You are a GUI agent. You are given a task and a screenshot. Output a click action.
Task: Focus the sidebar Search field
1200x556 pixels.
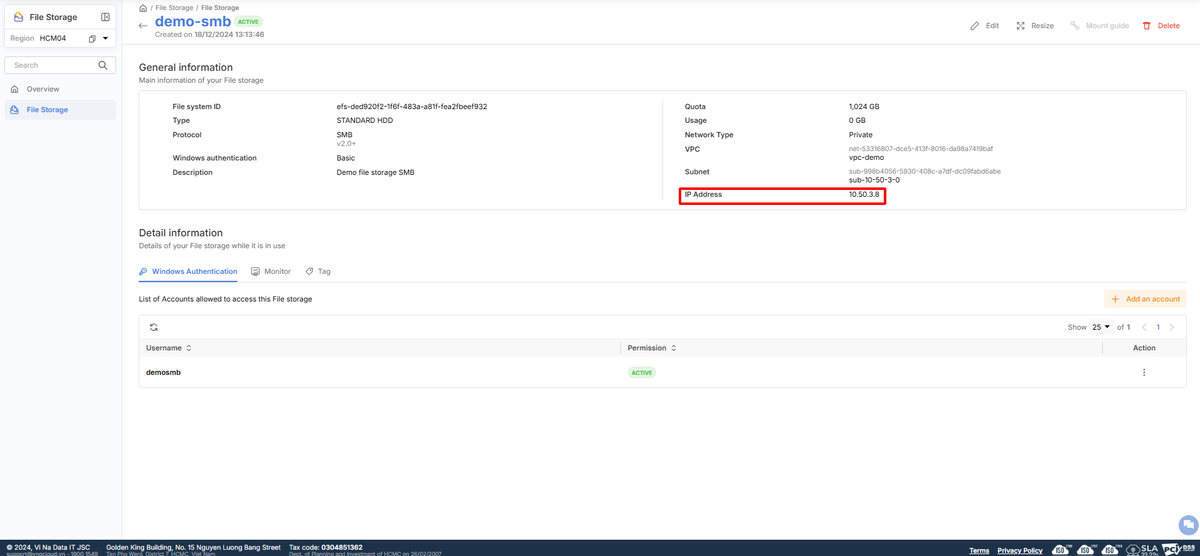pos(50,65)
